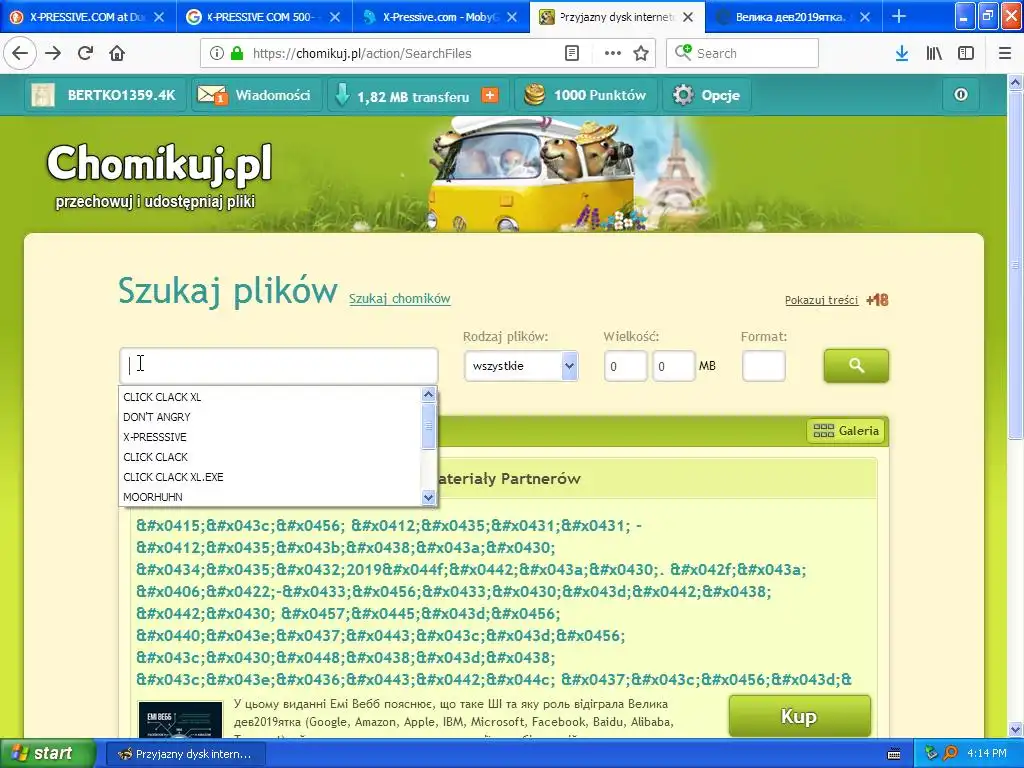Select CLICK CLACK suggestion
This screenshot has height=768, width=1024.
[270, 457]
